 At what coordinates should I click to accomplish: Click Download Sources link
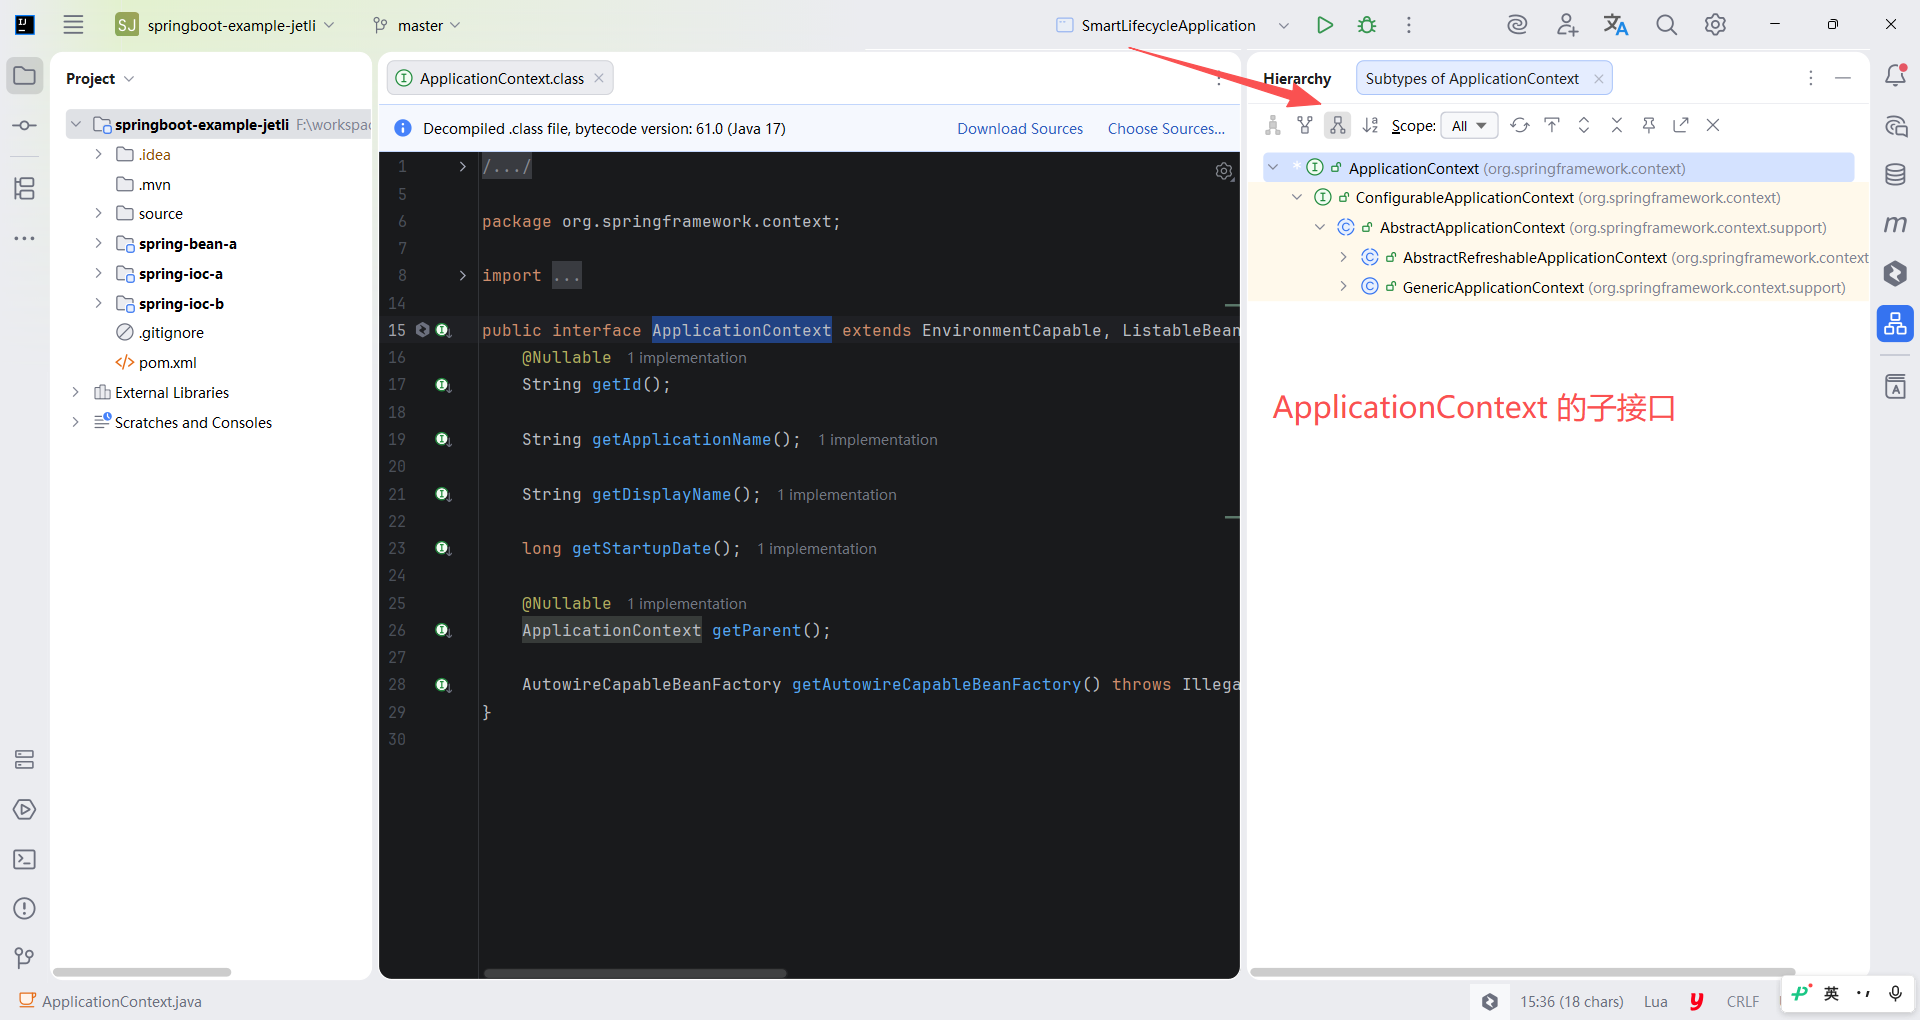(1020, 129)
